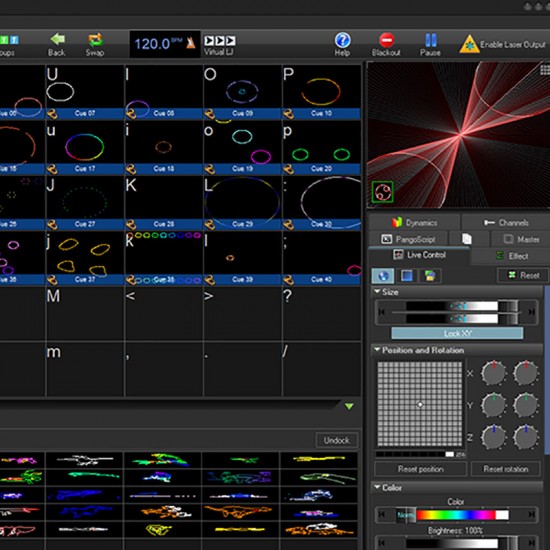Click the link icon on Cue 29
This screenshot has width=550, height=550.
pos(209,224)
